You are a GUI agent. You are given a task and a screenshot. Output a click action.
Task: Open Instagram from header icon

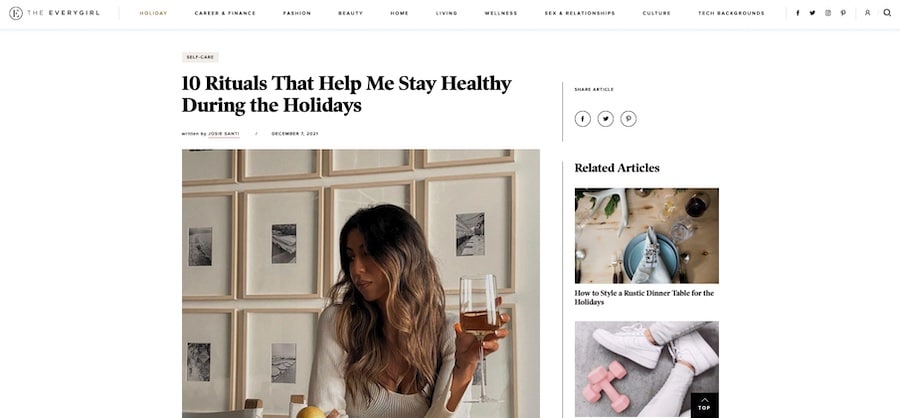click(x=828, y=13)
